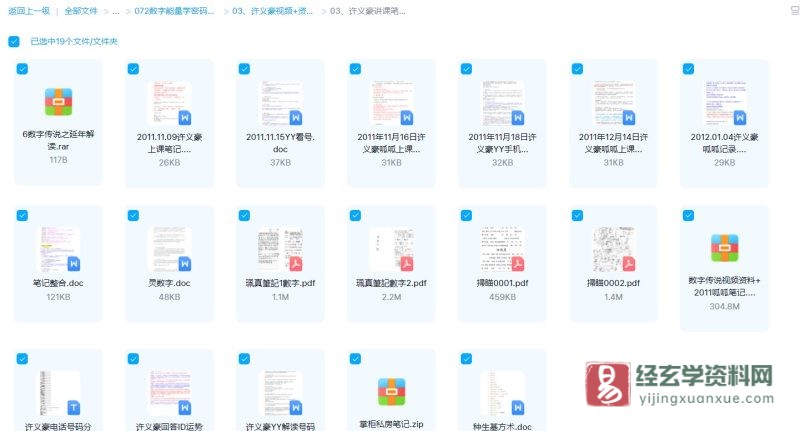Open the 种生基方术.doc document icon

pyautogui.click(x=502, y=392)
